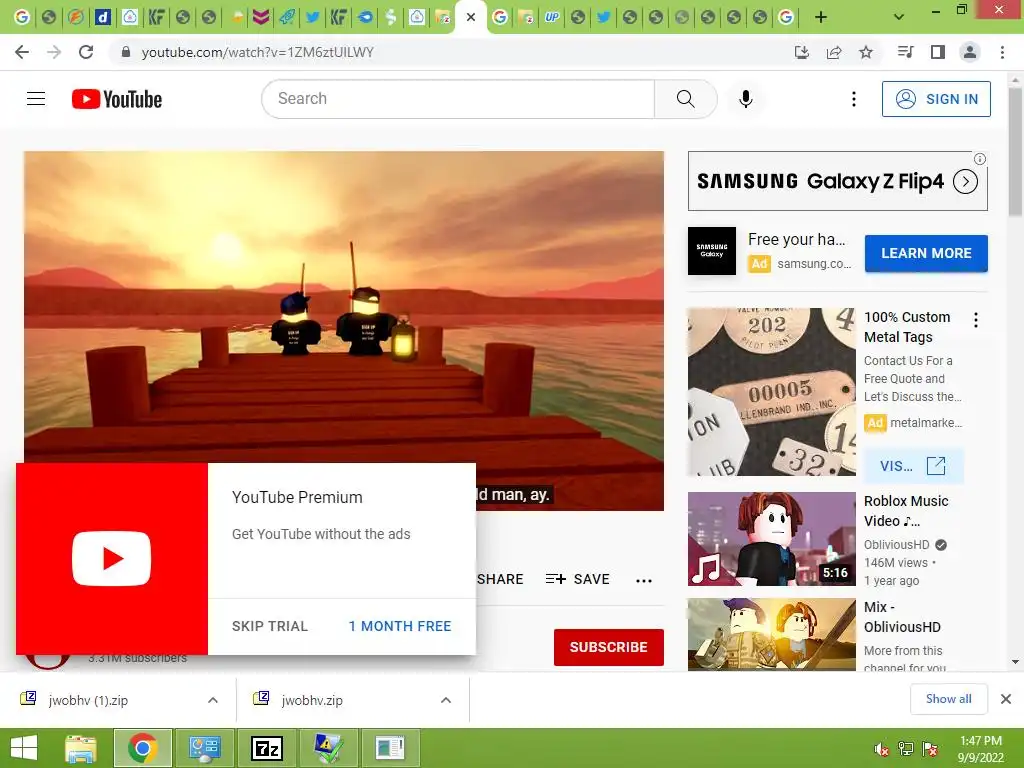
Task: Subscribe to the channel
Action: (x=609, y=647)
